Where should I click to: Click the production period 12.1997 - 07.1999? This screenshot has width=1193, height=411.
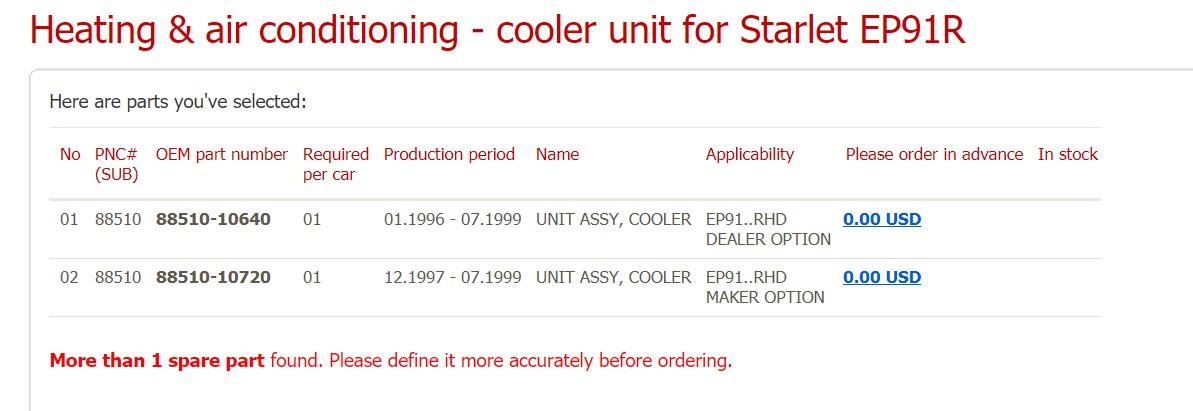(453, 277)
